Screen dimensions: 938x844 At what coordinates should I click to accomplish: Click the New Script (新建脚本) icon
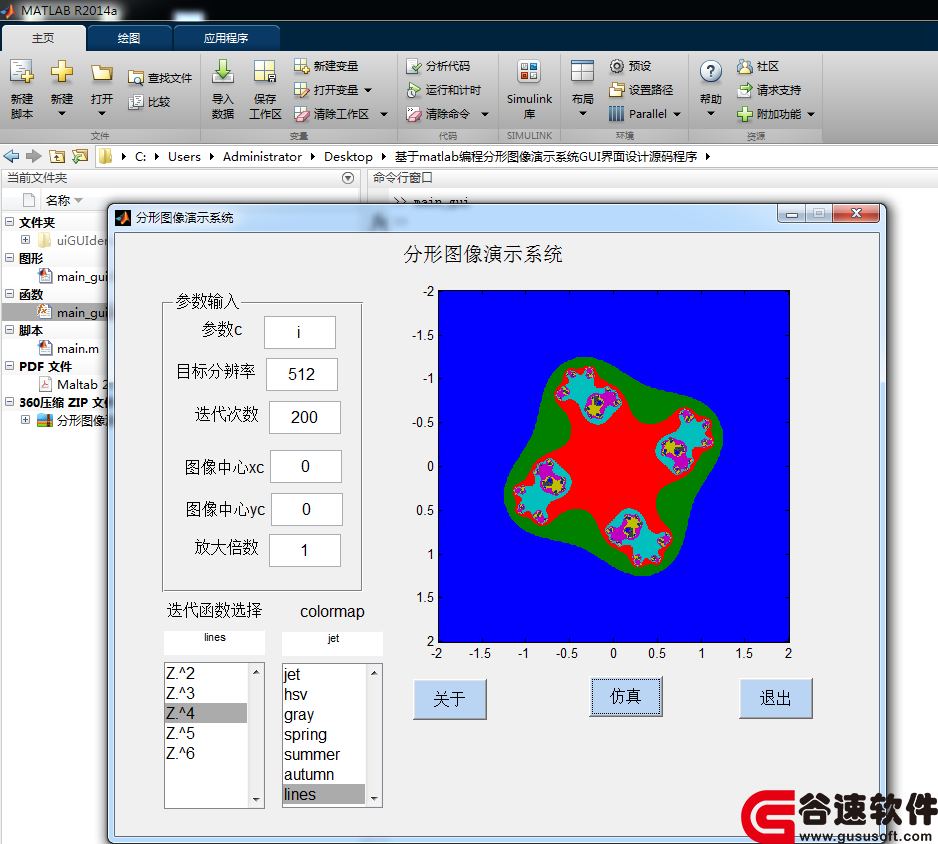click(22, 71)
